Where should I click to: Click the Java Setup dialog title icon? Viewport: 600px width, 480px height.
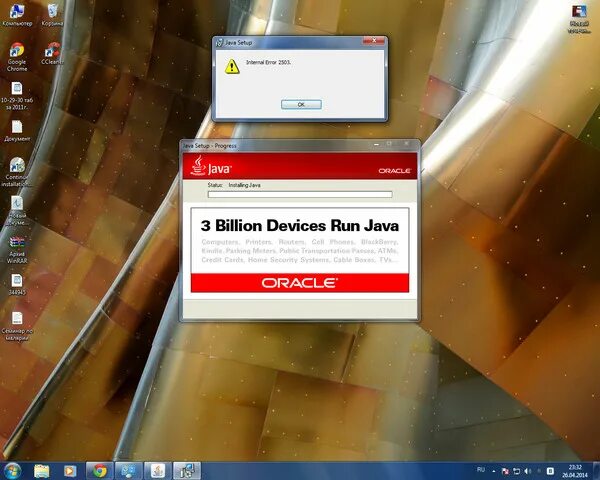tap(219, 42)
